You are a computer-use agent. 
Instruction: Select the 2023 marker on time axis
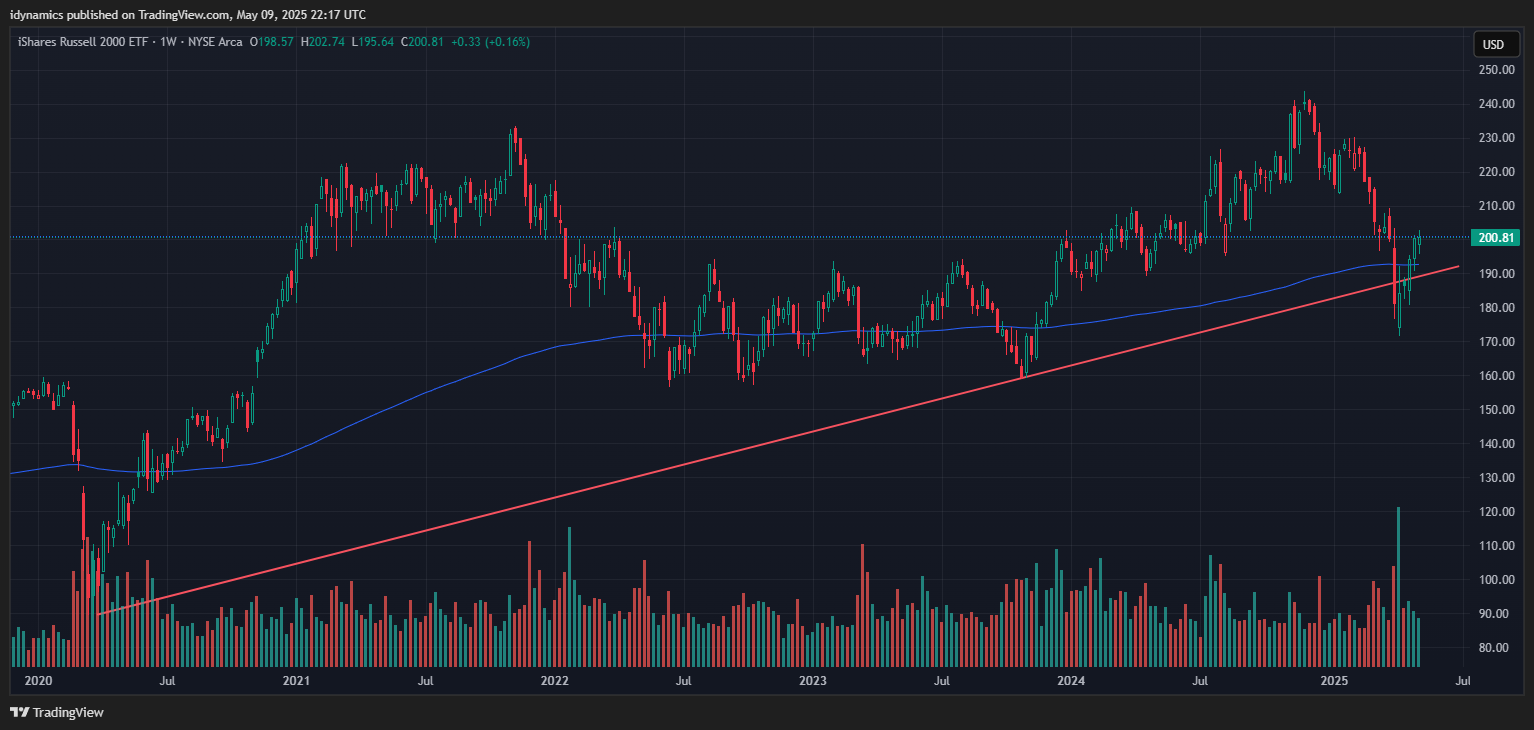(812, 681)
